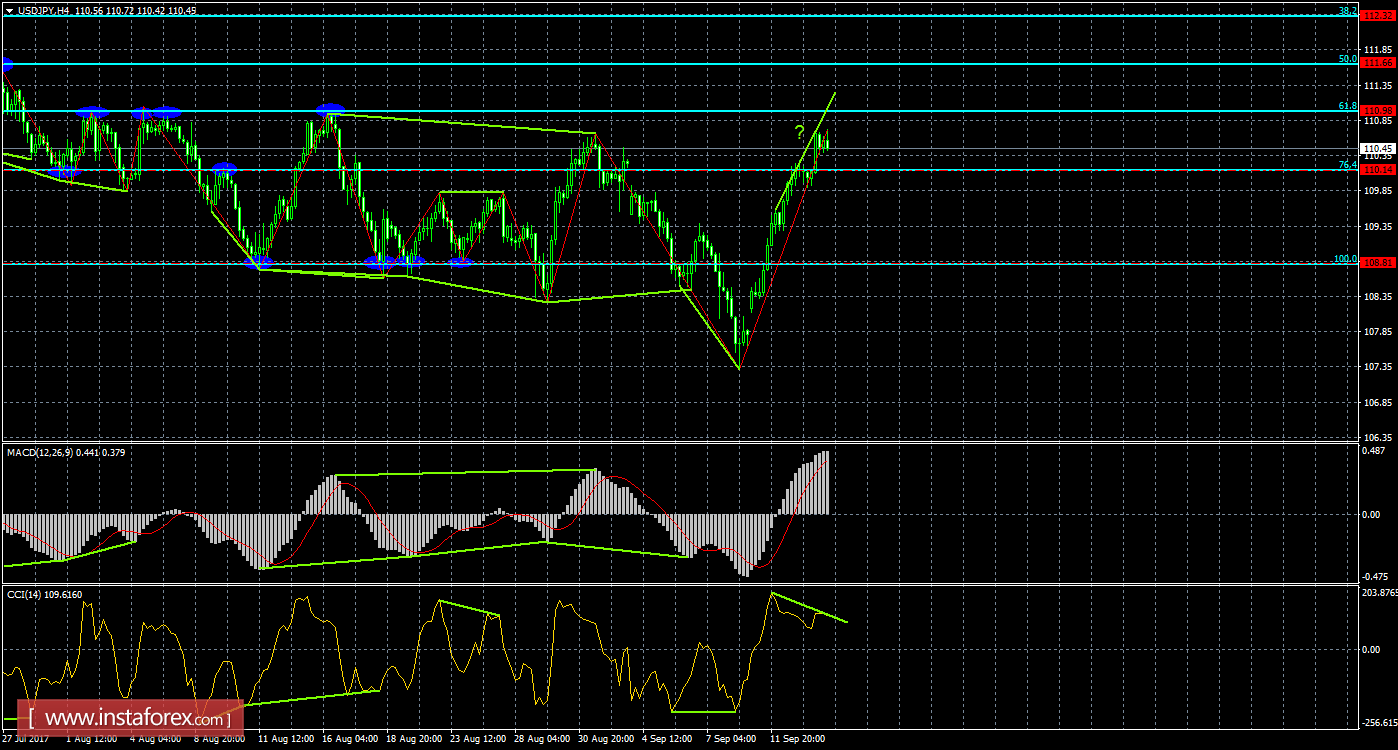Select the red 108.81 price tag
The height and width of the screenshot is (750, 1398).
click(1379, 263)
